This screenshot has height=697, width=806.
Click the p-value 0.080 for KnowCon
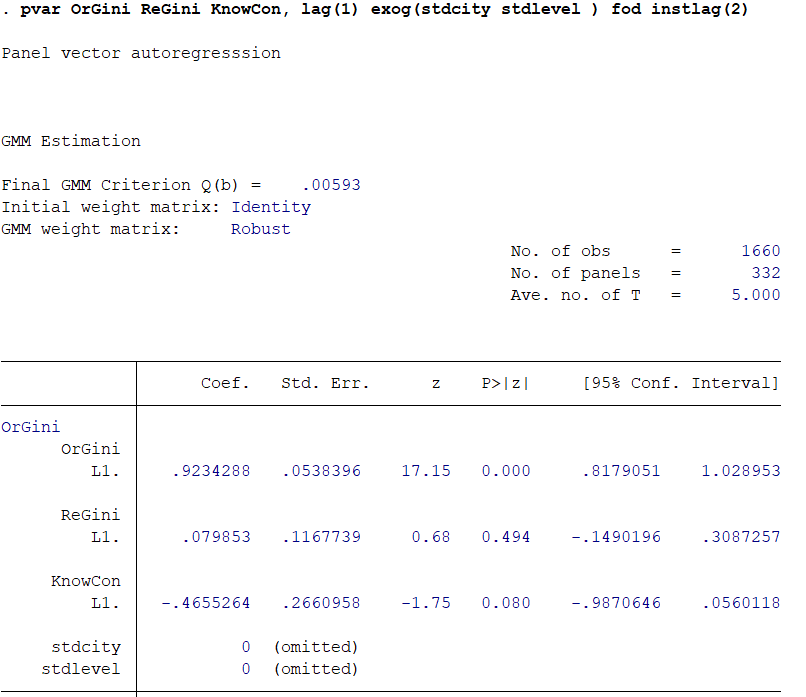coord(506,603)
